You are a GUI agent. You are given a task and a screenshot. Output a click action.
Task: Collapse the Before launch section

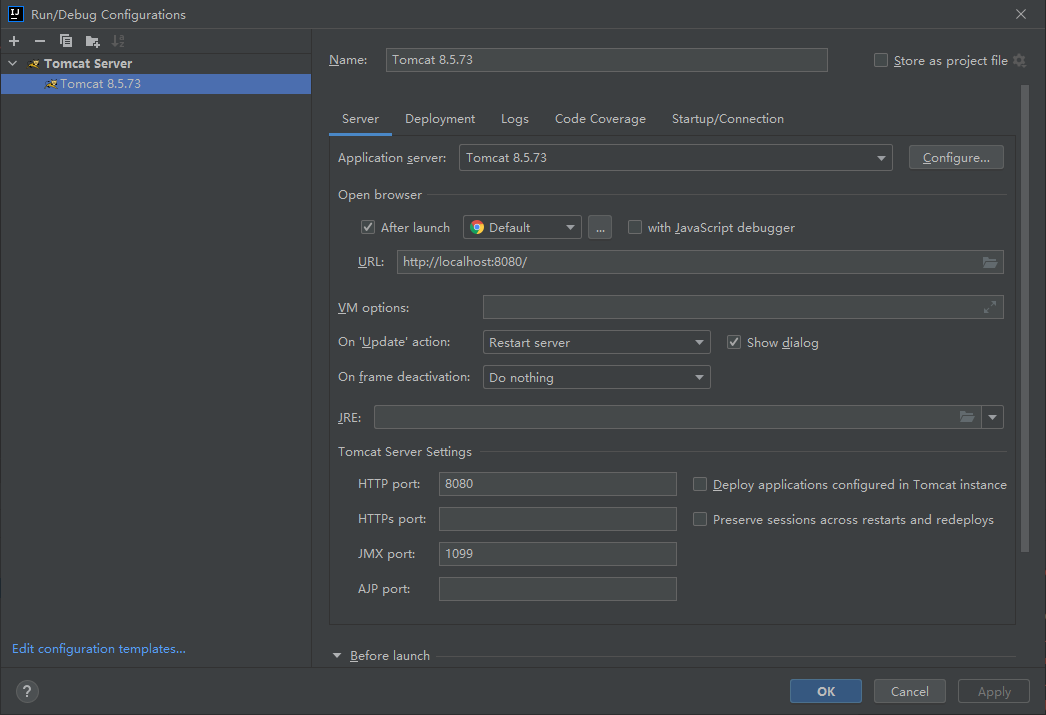point(338,656)
